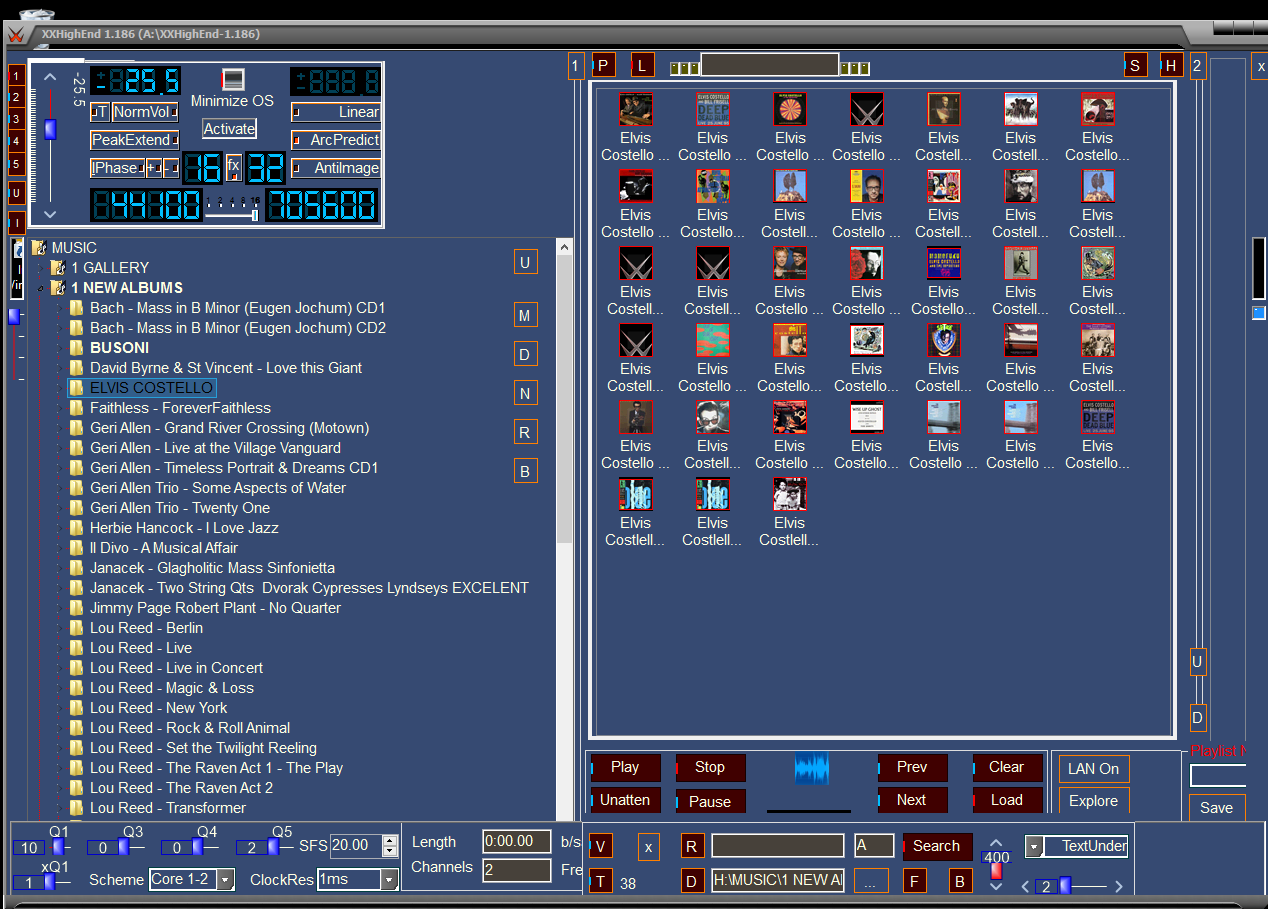Click preset button 1 on left strip

pyautogui.click(x=16, y=76)
